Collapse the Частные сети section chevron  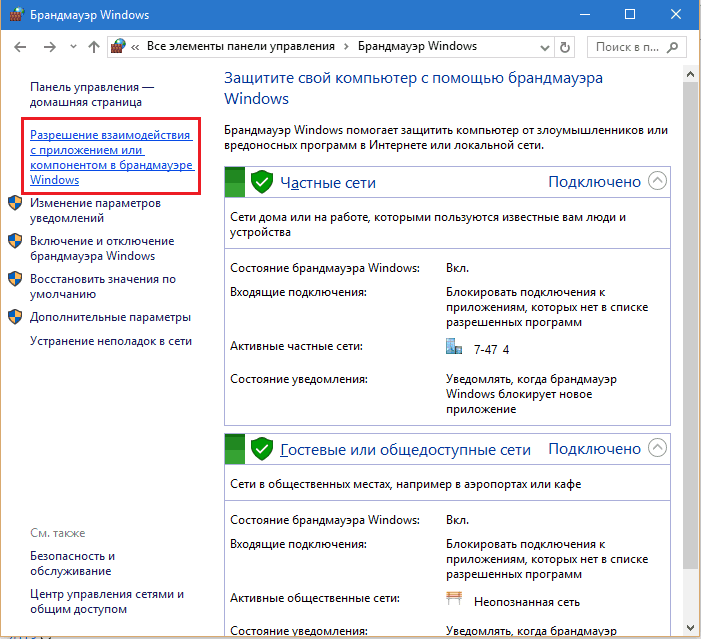click(x=657, y=181)
